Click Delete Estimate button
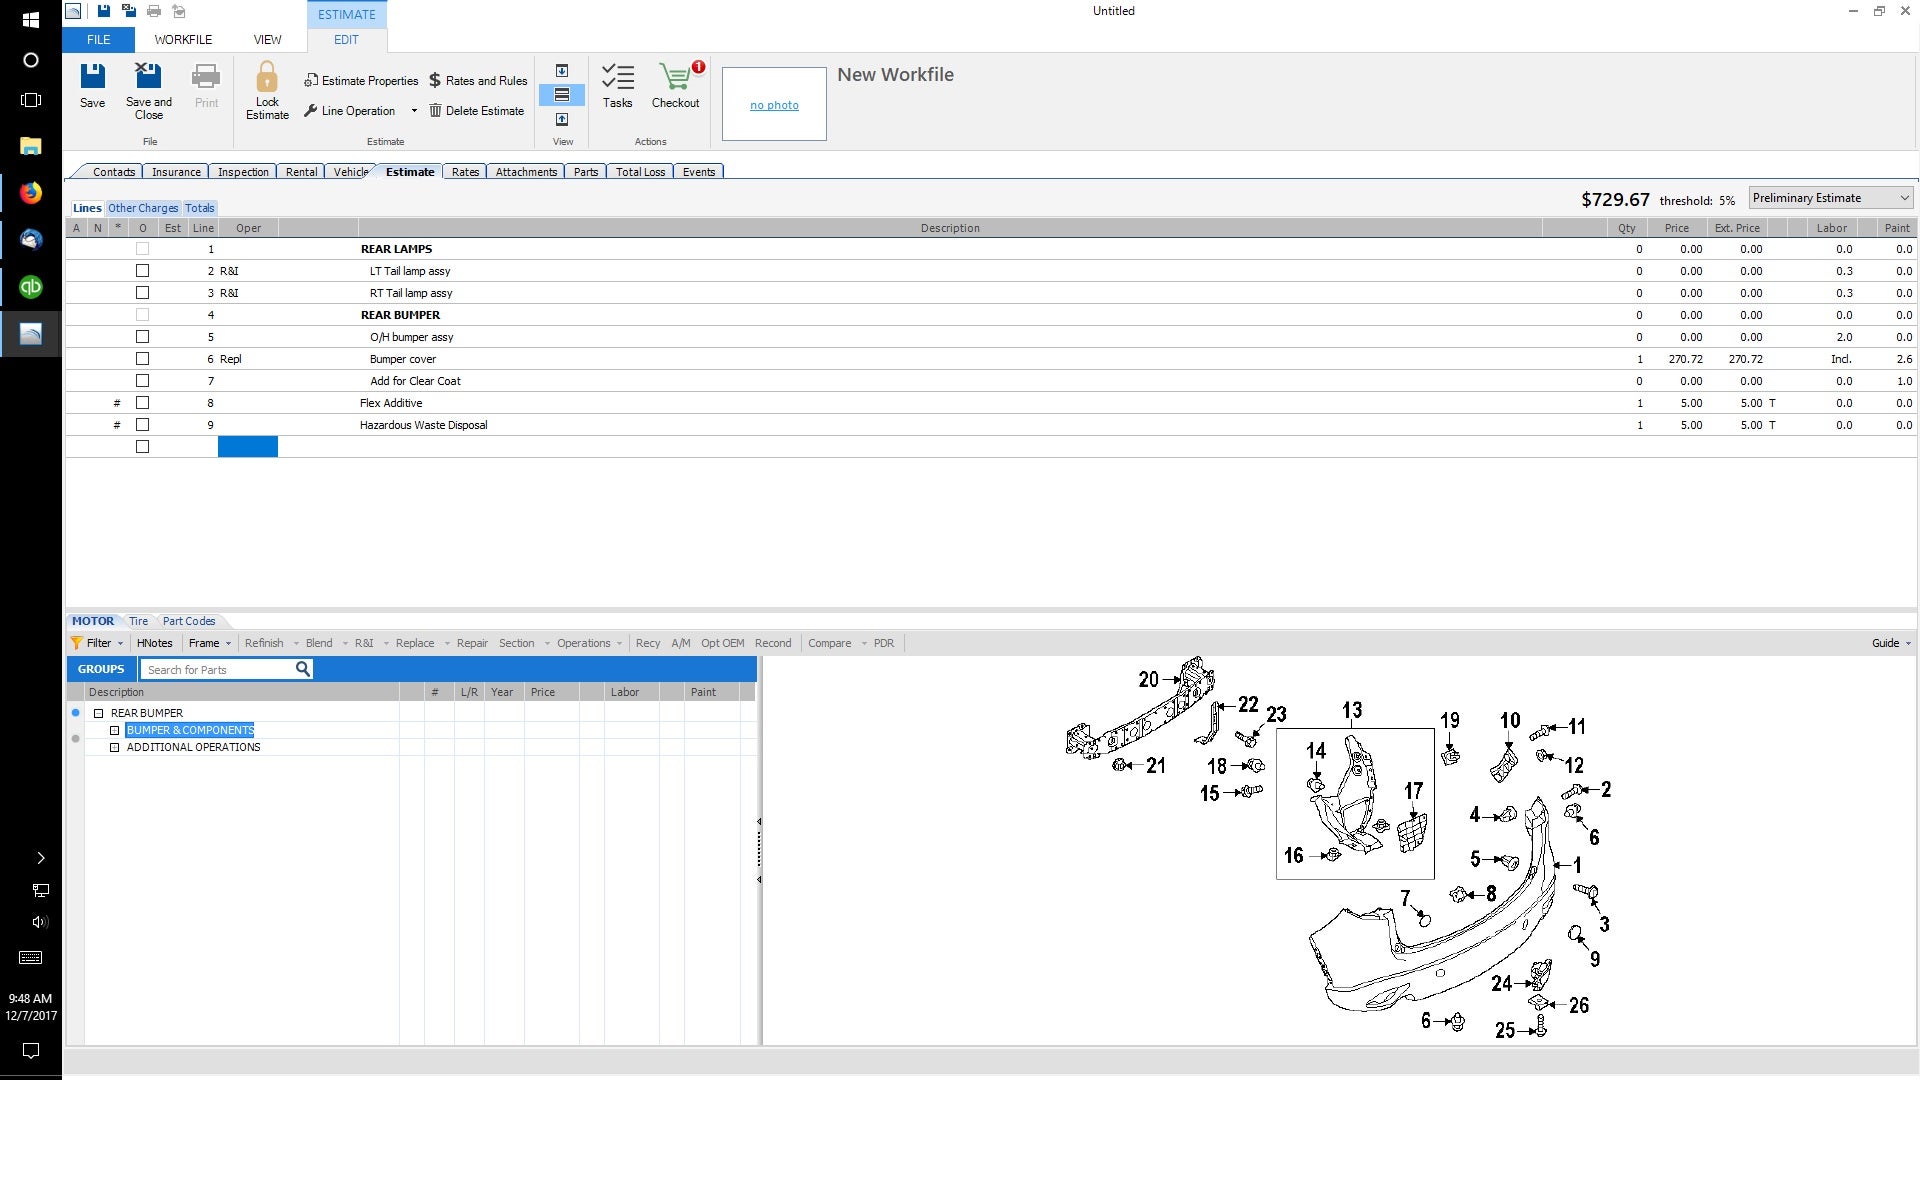 (x=474, y=111)
